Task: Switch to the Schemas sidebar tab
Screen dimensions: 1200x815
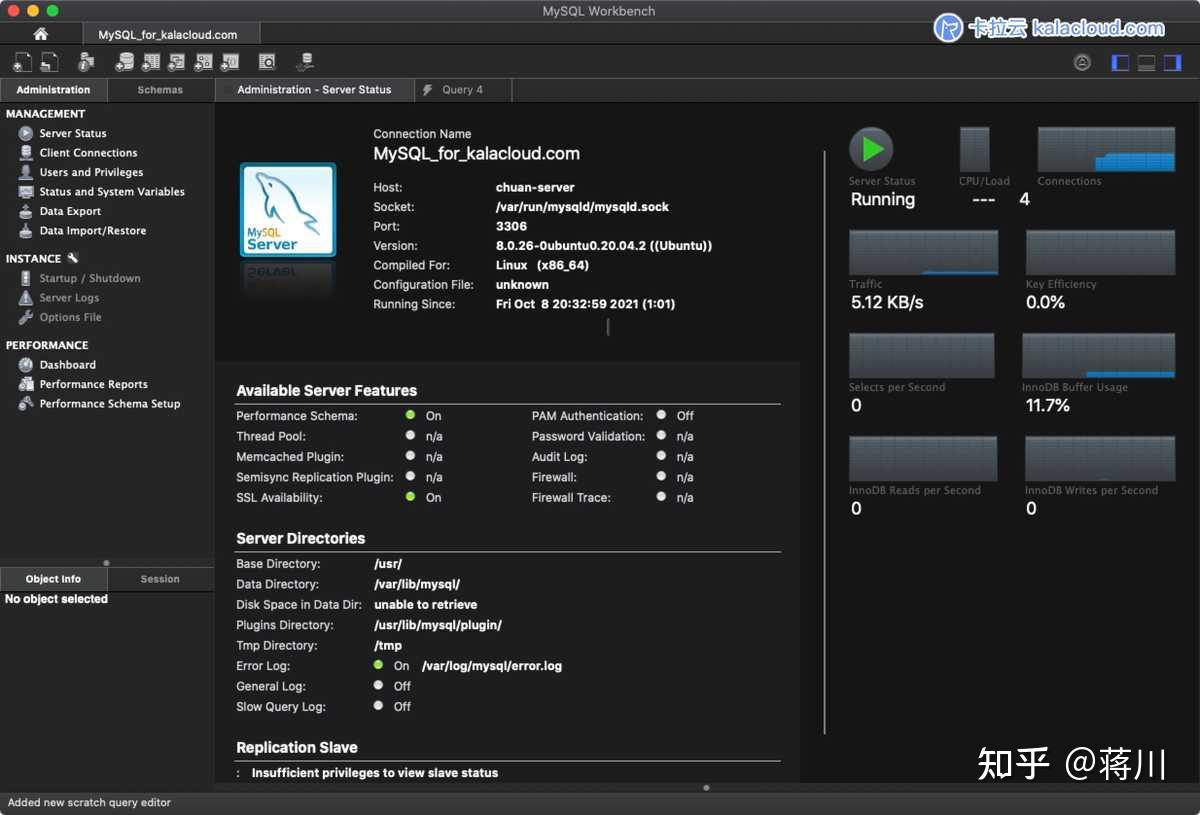Action: coord(160,89)
